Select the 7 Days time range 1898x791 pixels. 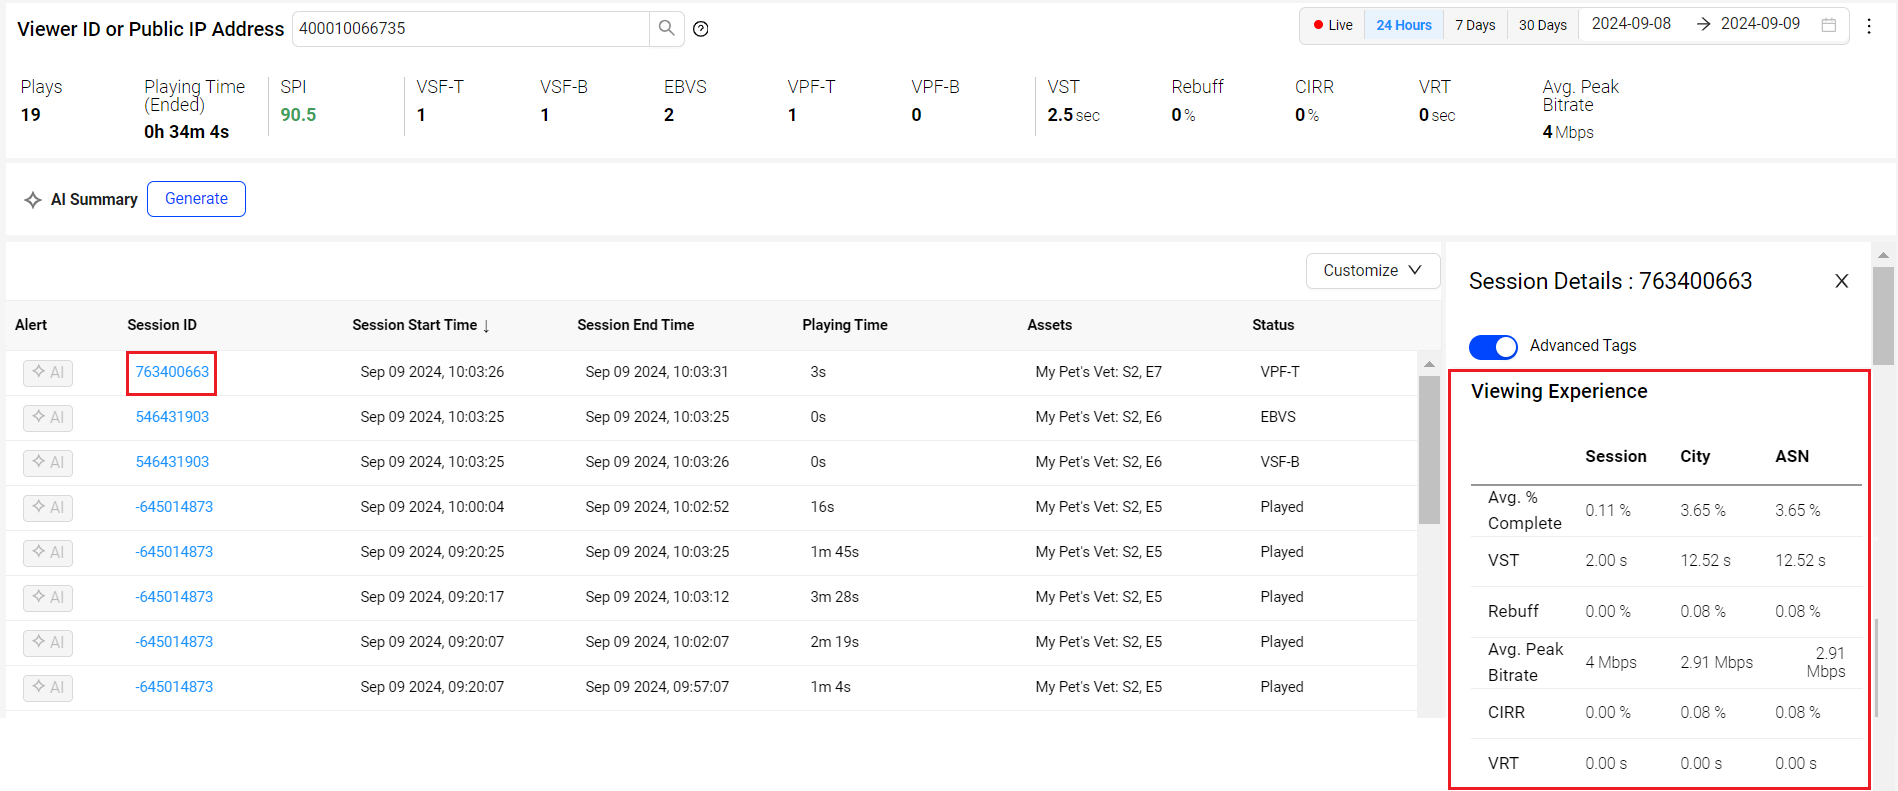1475,25
